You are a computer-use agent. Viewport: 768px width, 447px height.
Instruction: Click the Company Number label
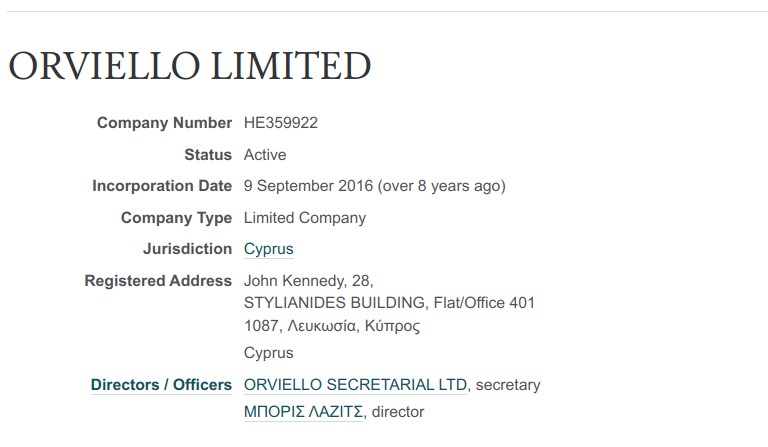click(164, 123)
